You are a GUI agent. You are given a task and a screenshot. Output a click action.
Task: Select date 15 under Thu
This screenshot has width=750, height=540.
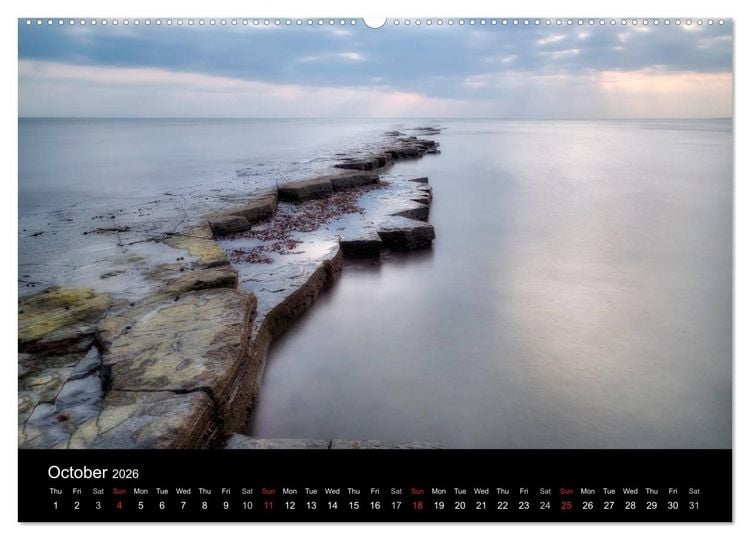pos(353,506)
